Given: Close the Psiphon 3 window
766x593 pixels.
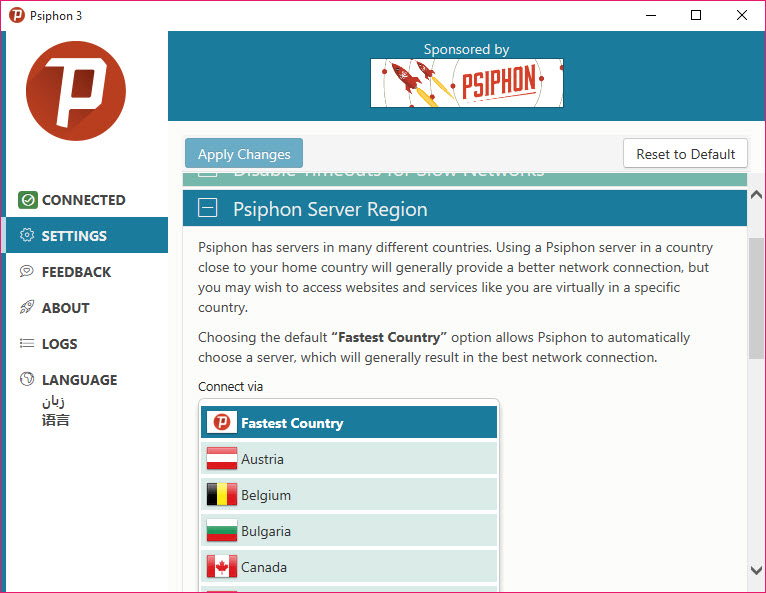Looking at the screenshot, I should tap(742, 15).
